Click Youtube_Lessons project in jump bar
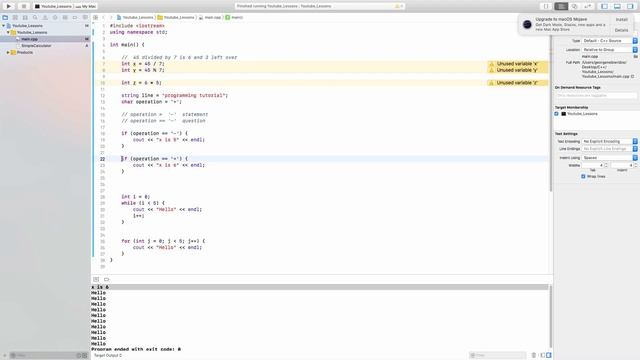Screen dimensions: 640x360 pyautogui.click(x=135, y=18)
